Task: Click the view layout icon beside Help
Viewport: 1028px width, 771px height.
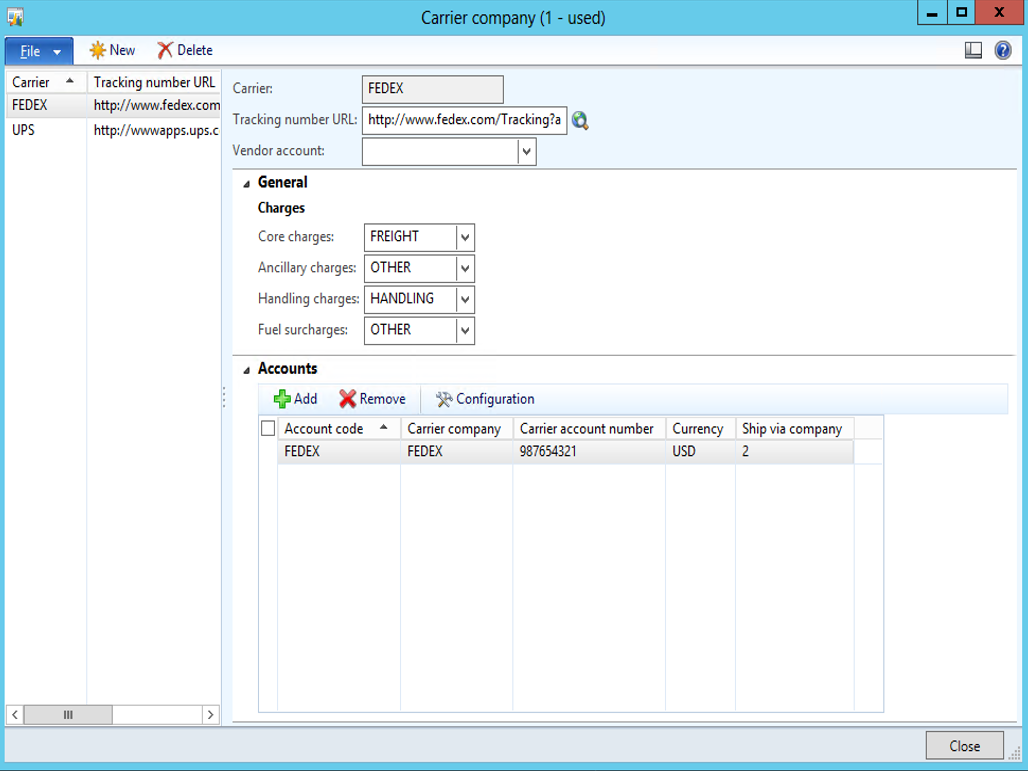Action: (973, 50)
